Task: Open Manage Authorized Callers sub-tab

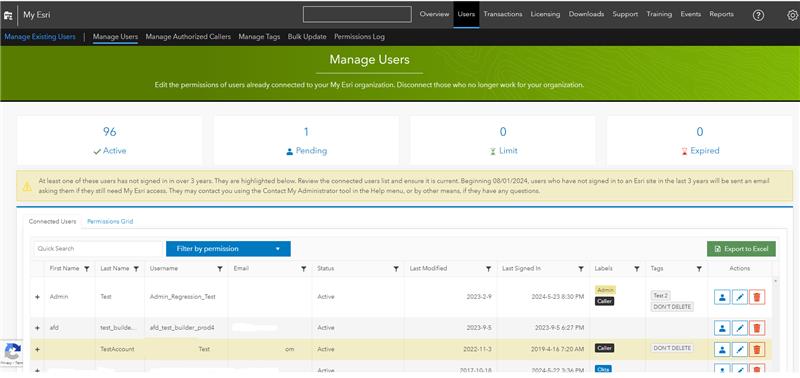Action: click(x=188, y=37)
